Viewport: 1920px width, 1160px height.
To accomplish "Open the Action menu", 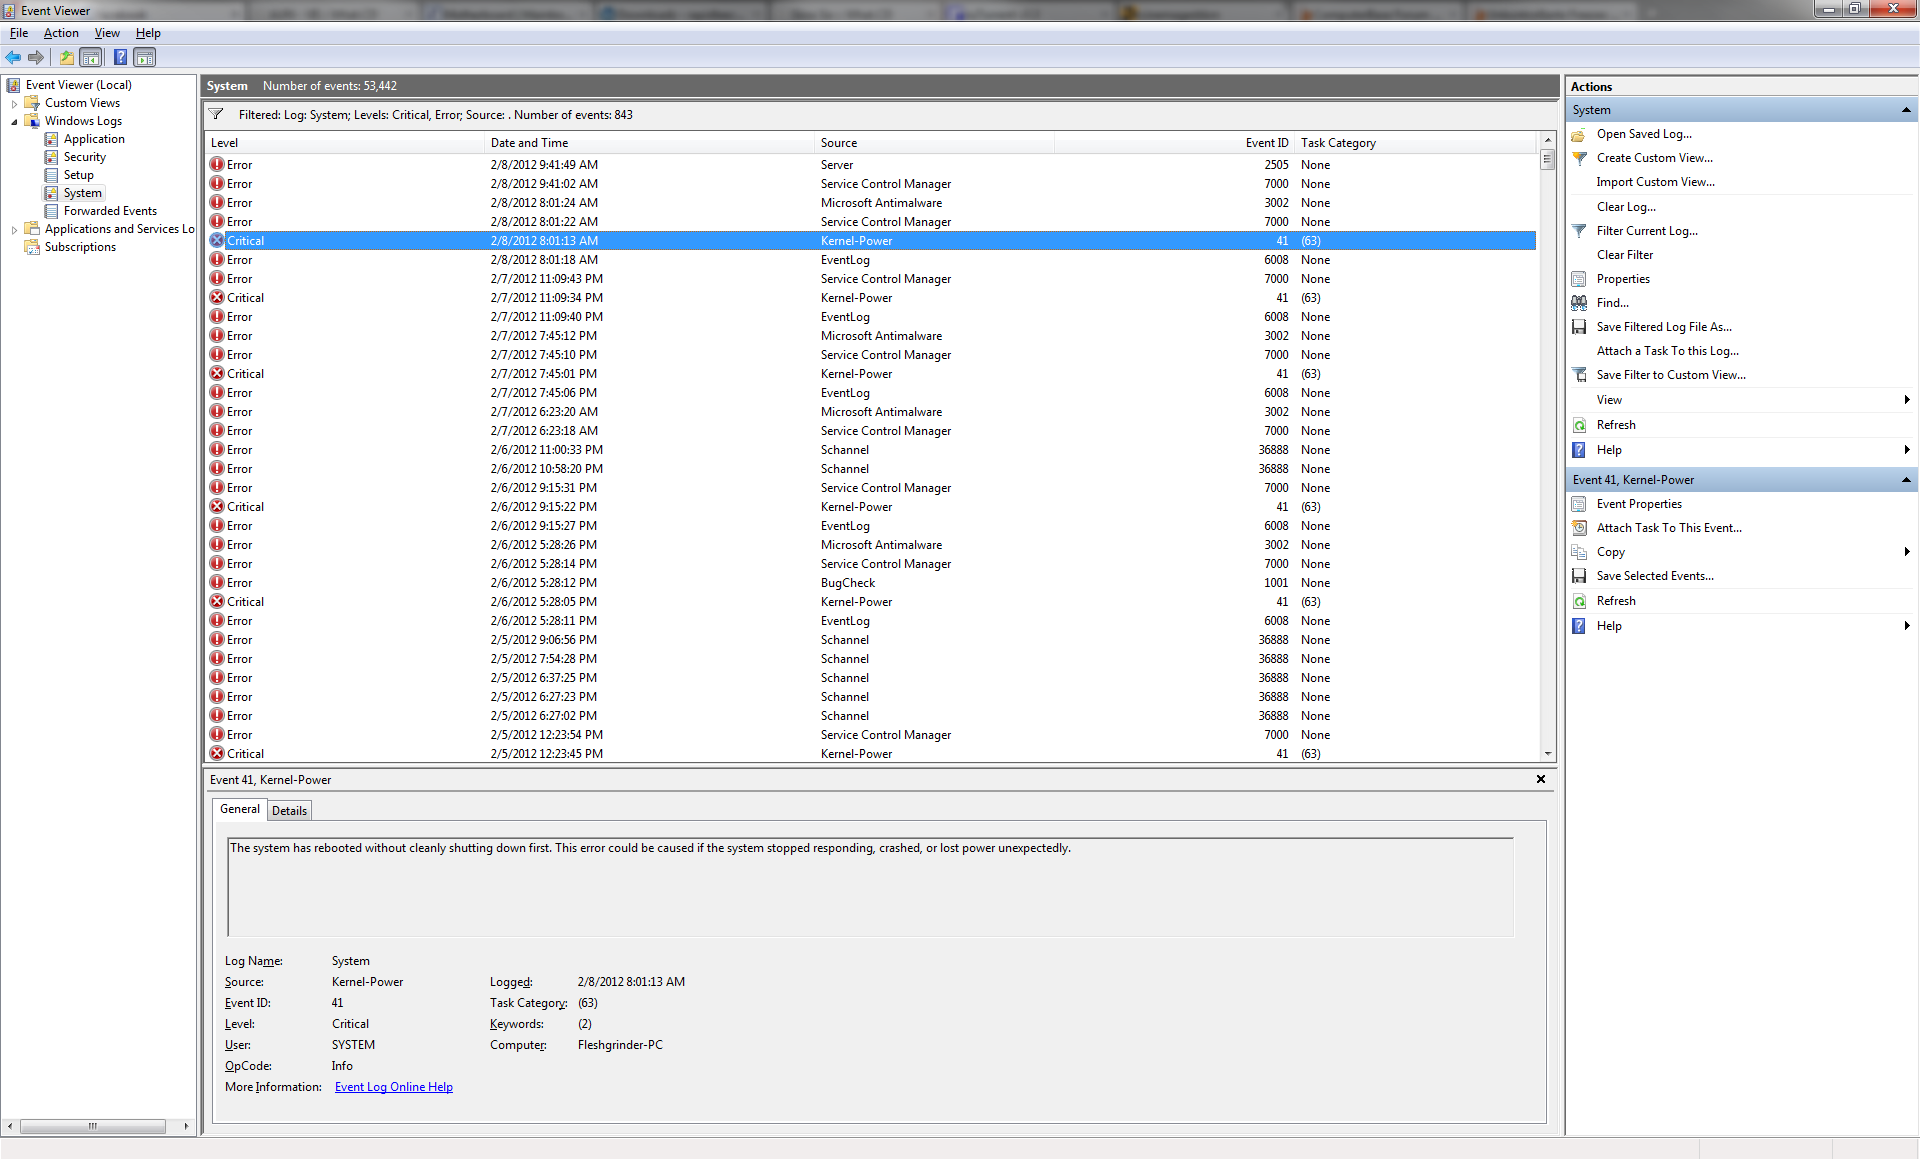I will (x=61, y=33).
